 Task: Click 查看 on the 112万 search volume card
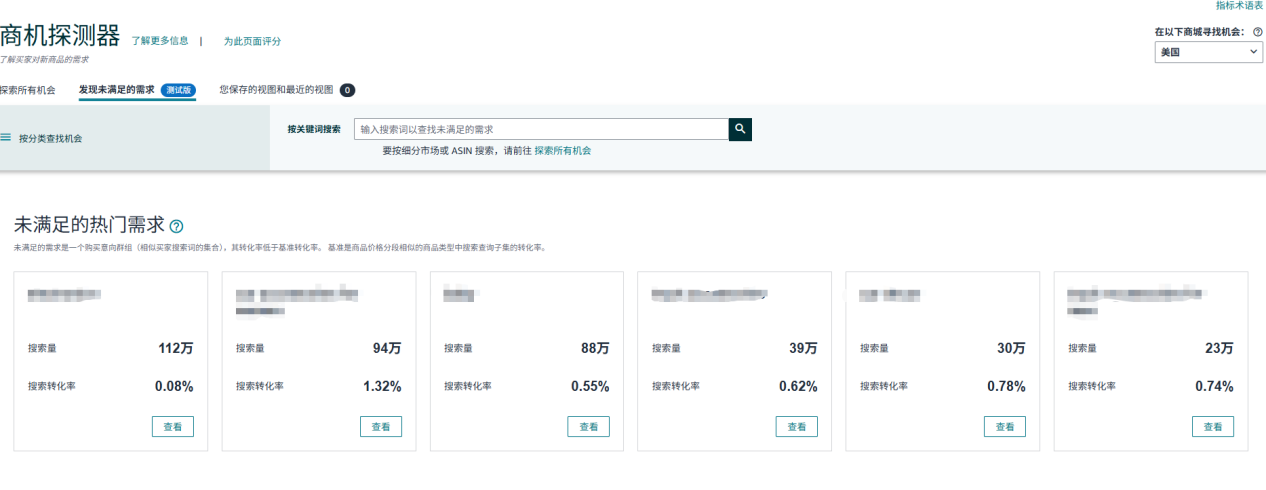coord(173,427)
